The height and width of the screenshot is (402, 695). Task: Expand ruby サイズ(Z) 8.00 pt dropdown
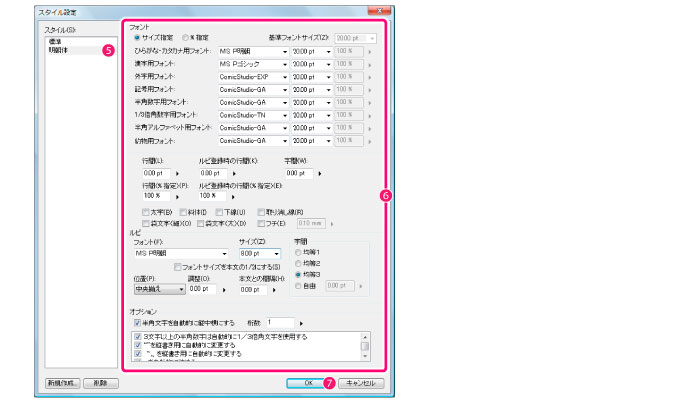273,254
